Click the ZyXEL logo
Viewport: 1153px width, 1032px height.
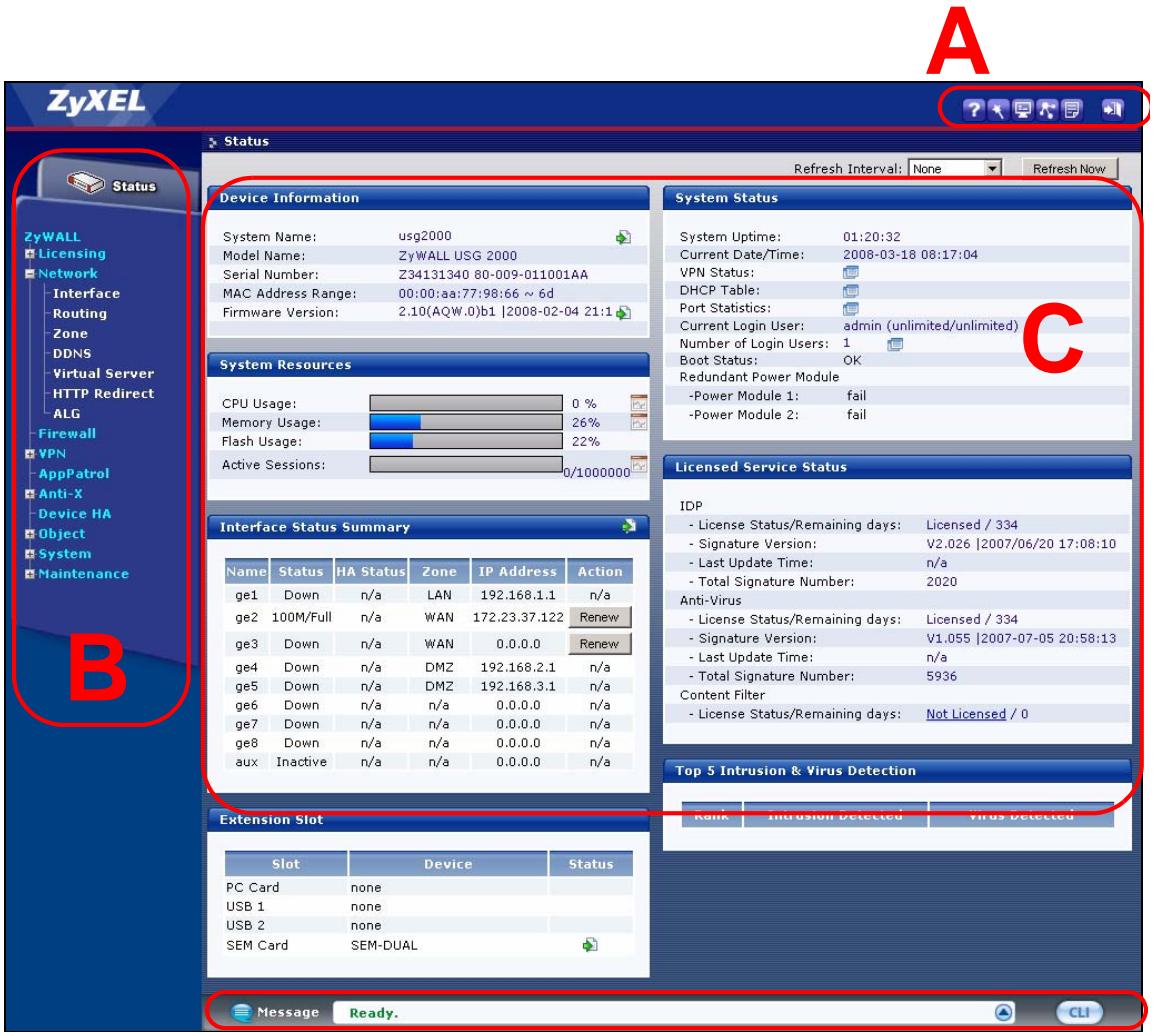[x=96, y=102]
